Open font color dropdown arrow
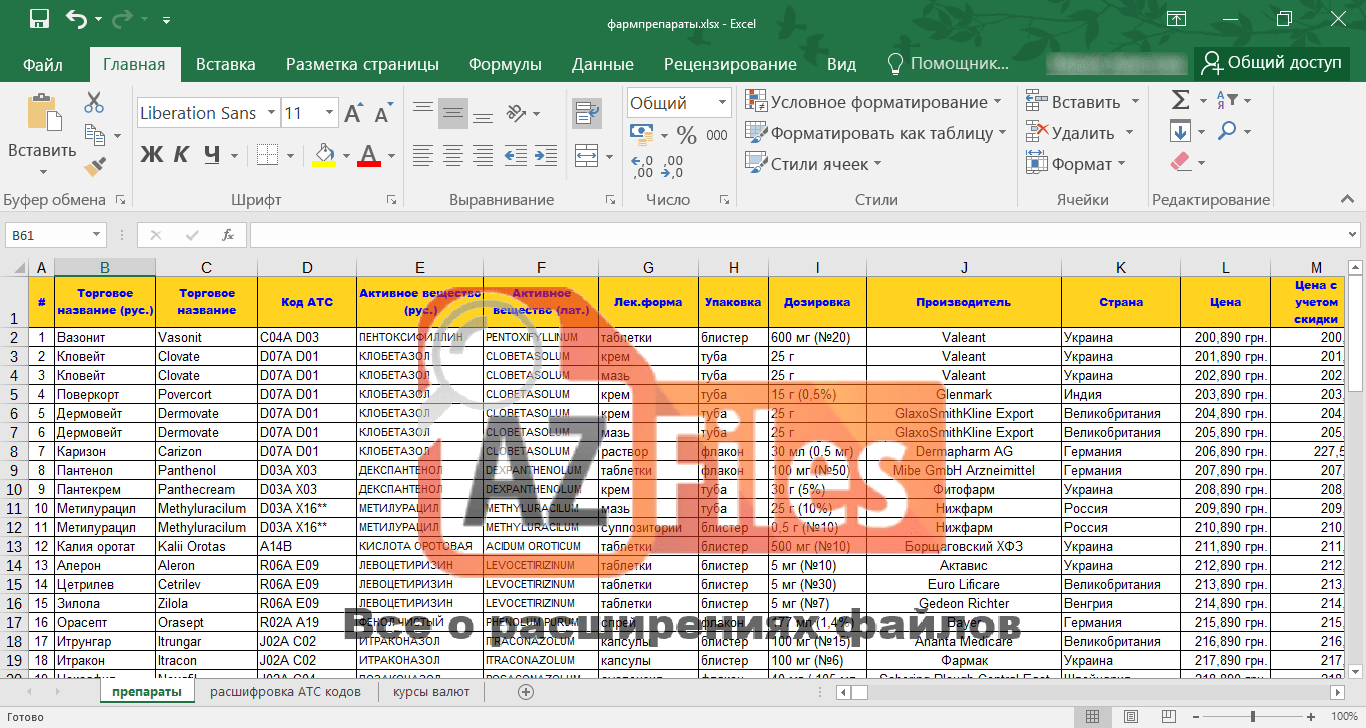Screen dimensions: 1366x728 391,156
